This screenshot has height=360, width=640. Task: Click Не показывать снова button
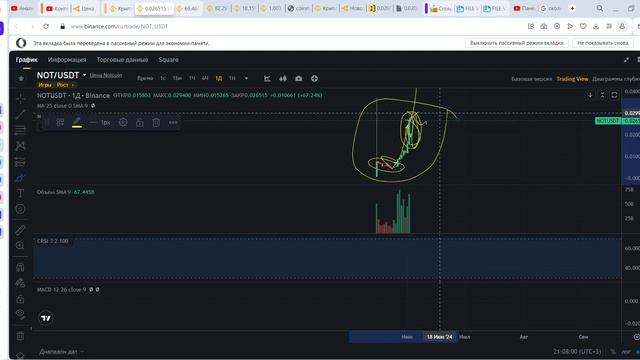click(602, 43)
